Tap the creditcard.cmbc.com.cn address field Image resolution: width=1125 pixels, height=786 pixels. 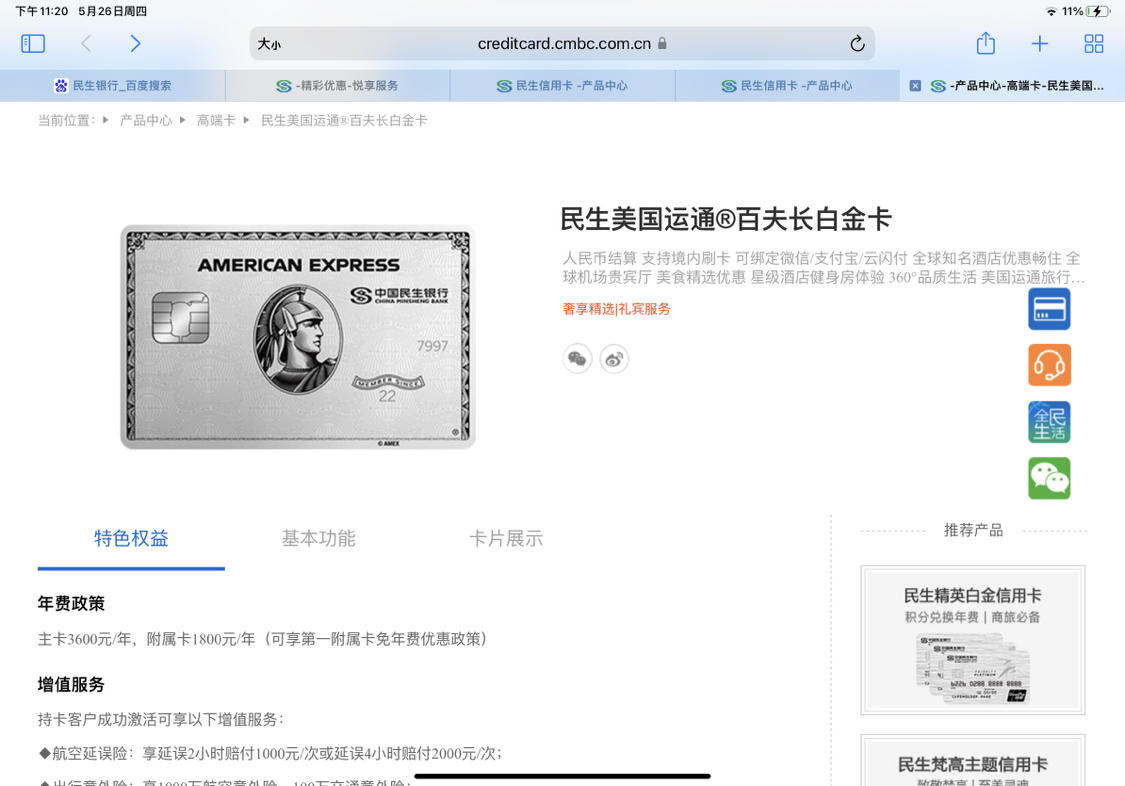(563, 44)
